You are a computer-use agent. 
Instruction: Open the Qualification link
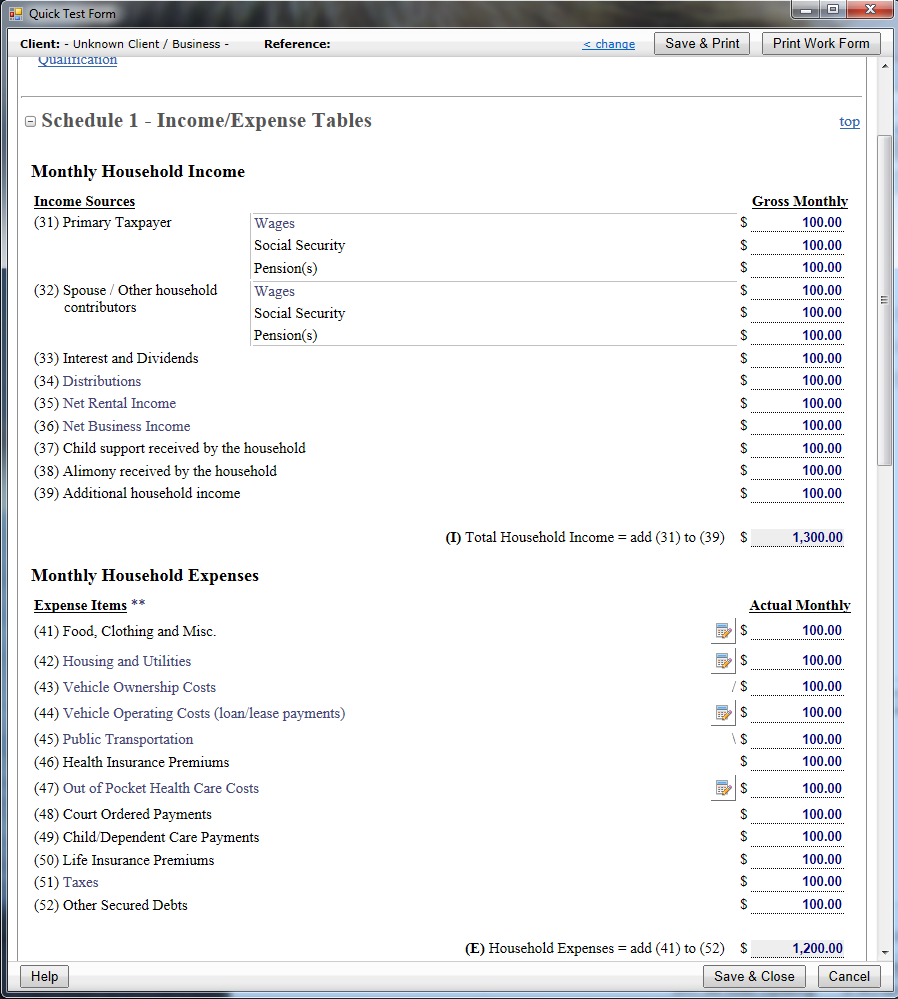click(77, 60)
